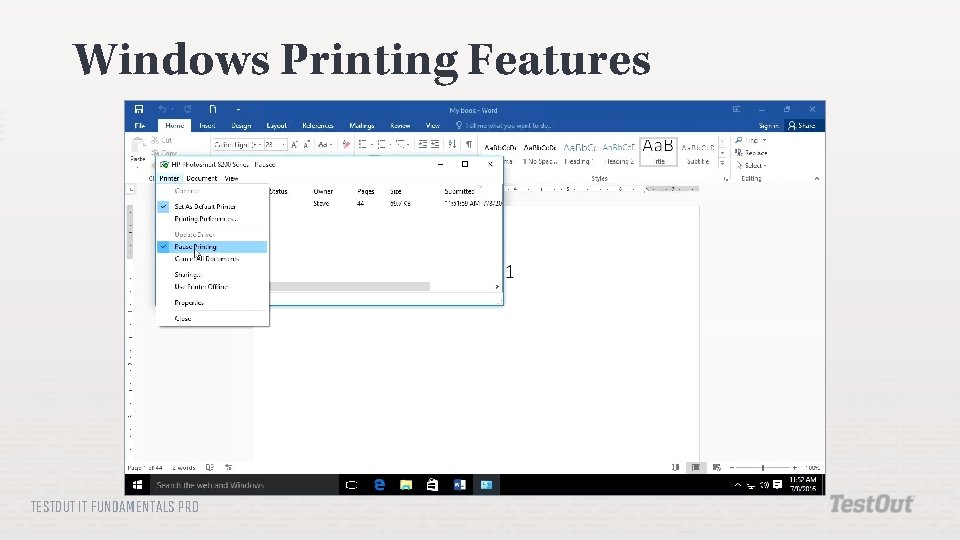
Task: Switch to the Design ribbon tab
Action: pyautogui.click(x=241, y=126)
